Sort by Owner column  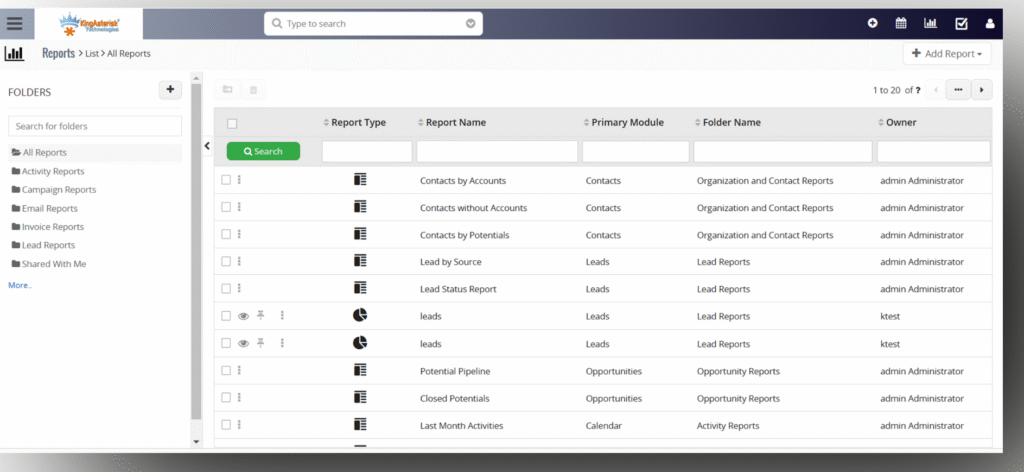click(x=897, y=122)
